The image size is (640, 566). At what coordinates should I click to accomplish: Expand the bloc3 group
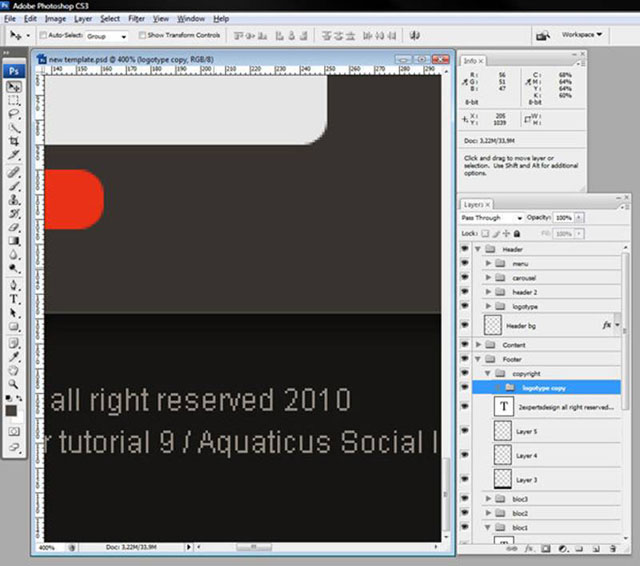pos(488,499)
